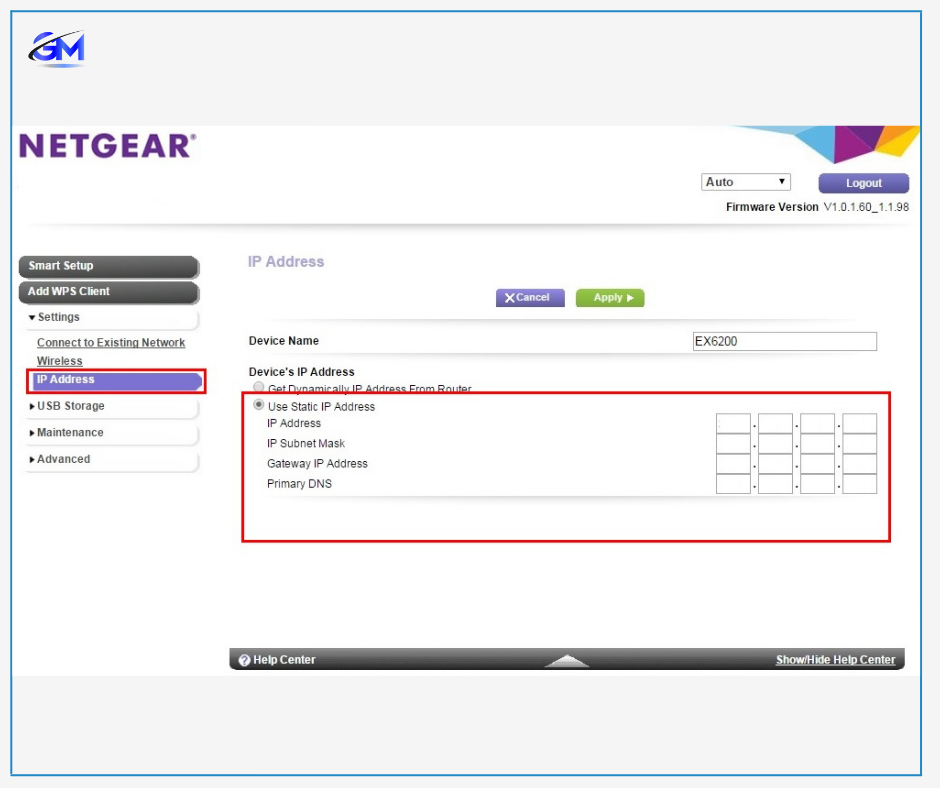Image resolution: width=940 pixels, height=788 pixels.
Task: Select the IP Address sidebar item
Action: 117,380
